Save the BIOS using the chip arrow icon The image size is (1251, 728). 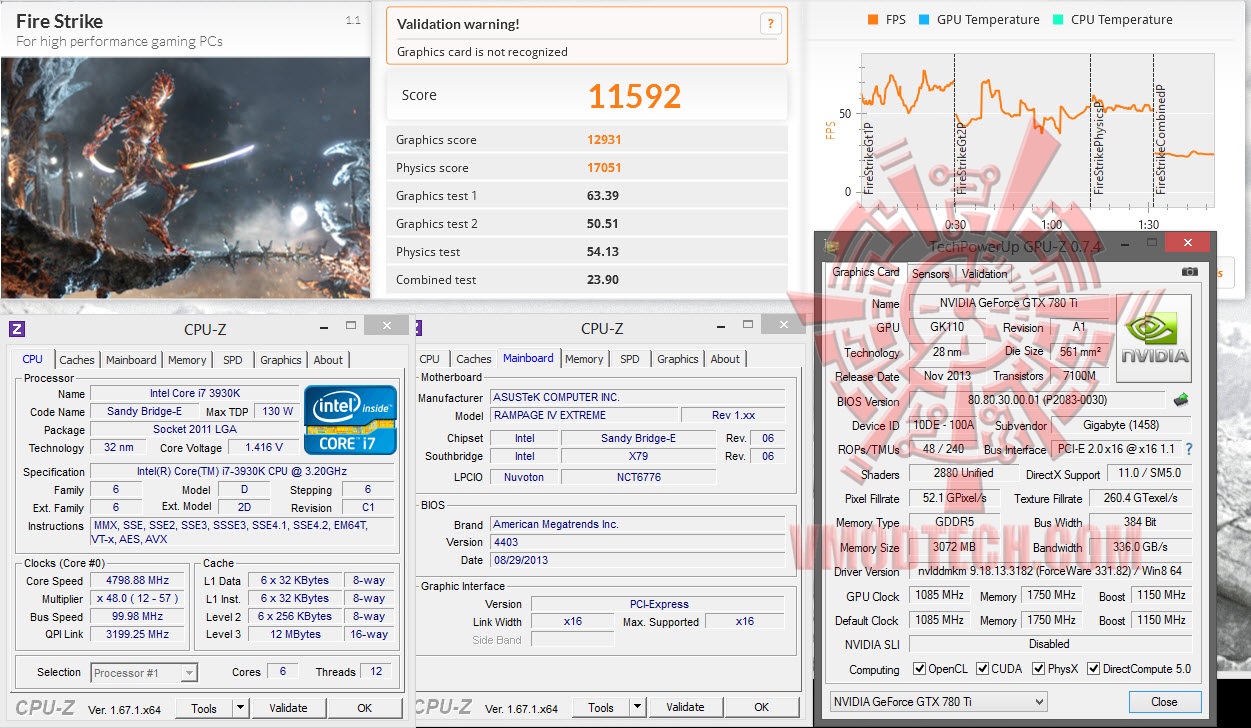click(x=1181, y=401)
